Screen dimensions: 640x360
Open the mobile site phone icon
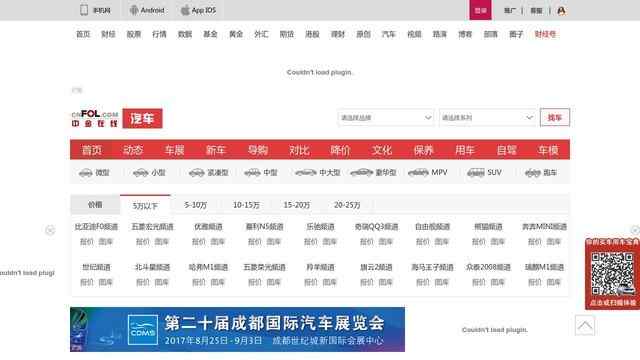click(84, 10)
